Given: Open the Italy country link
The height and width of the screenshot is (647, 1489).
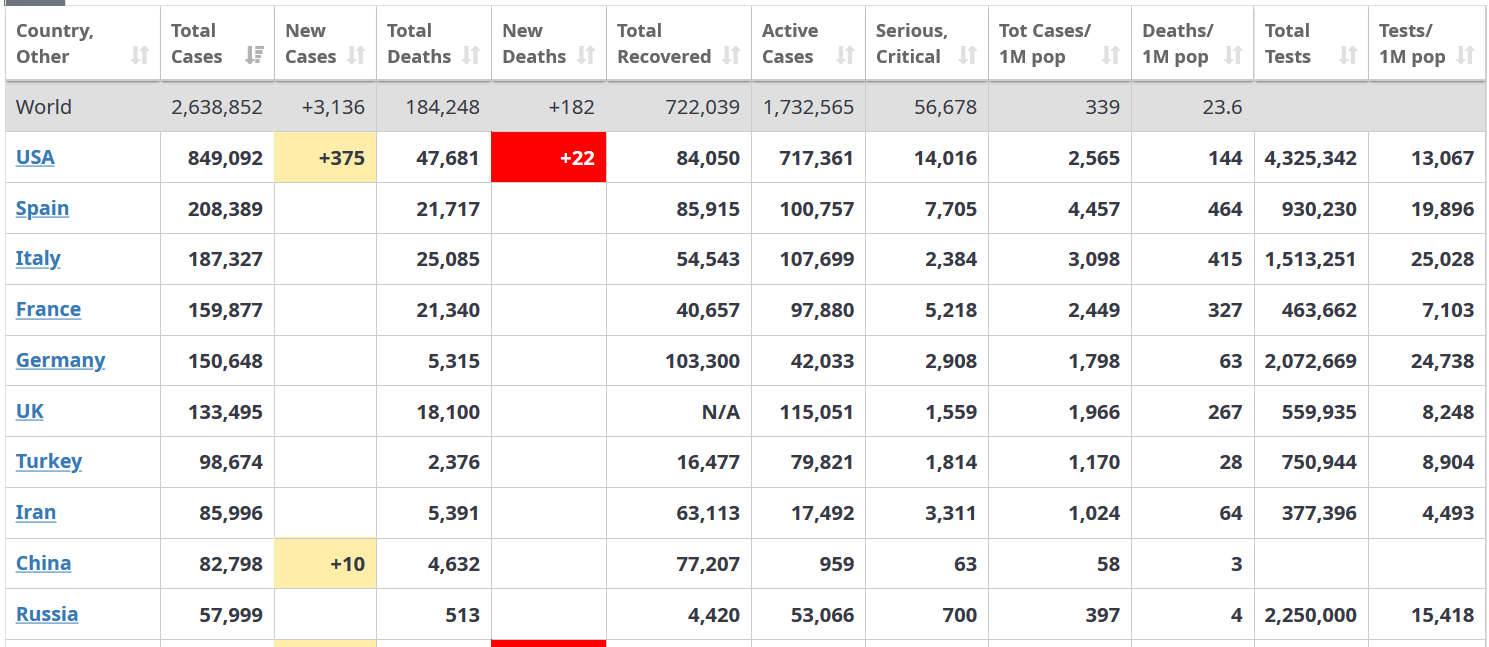Looking at the screenshot, I should (38, 258).
